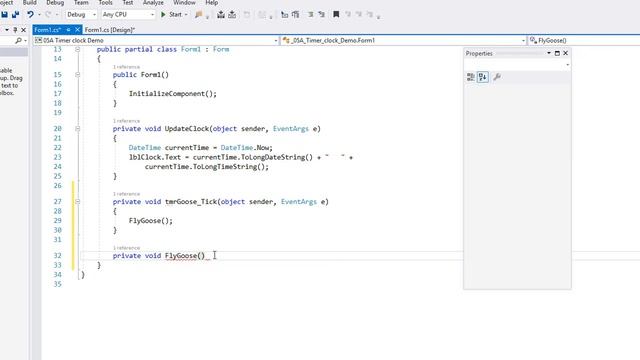Click the Save All toolbar icon
Screen dimensions: 640x360
click(x=16, y=14)
